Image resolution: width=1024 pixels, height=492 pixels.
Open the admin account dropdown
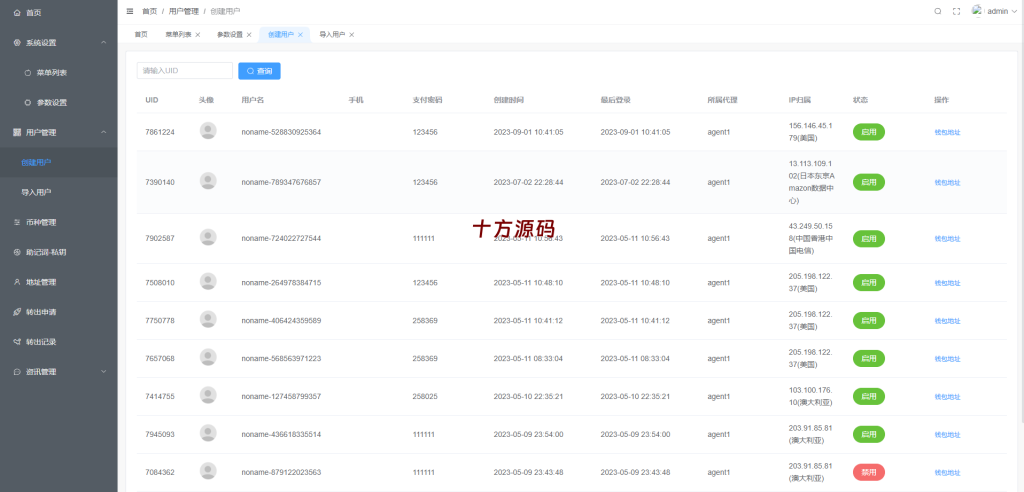tap(1002, 11)
